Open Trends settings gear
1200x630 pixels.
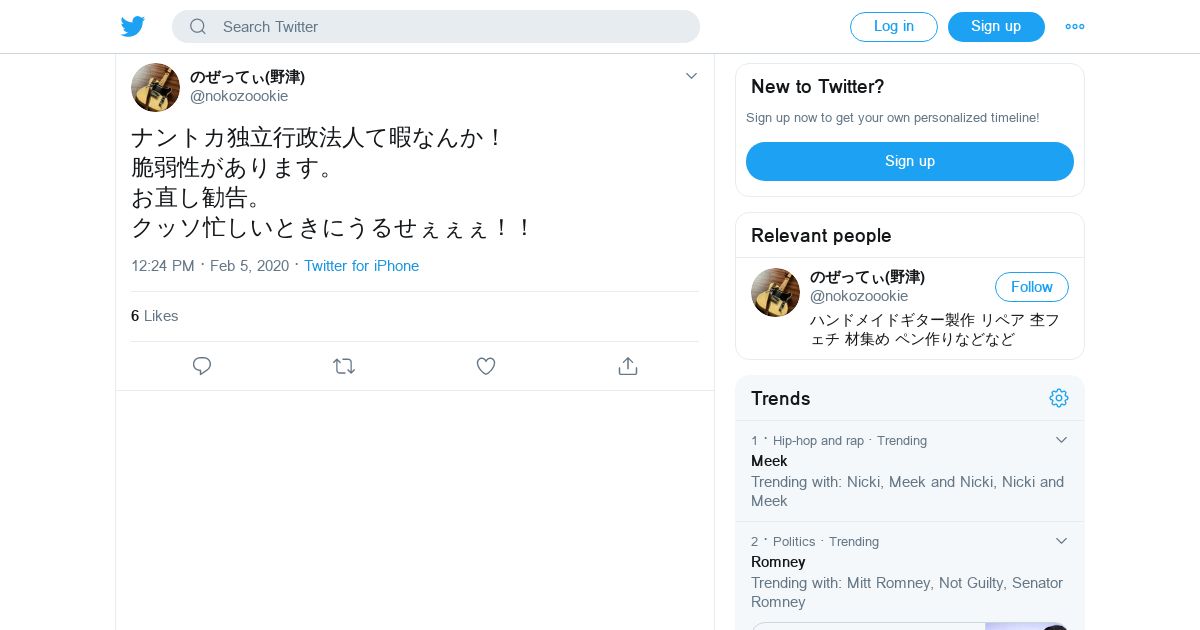pos(1059,398)
